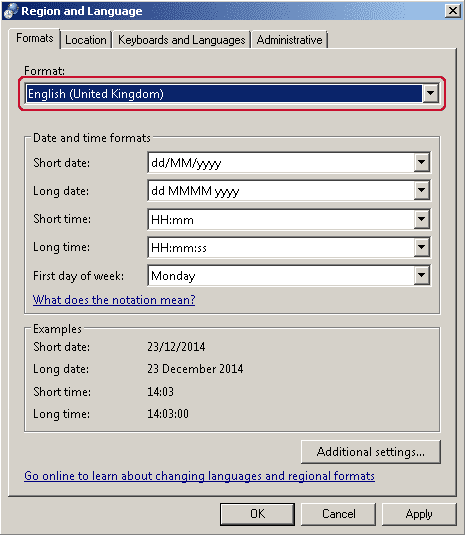This screenshot has width=465, height=535.
Task: Open 'What does the notation mean?' link
Action: 114,300
